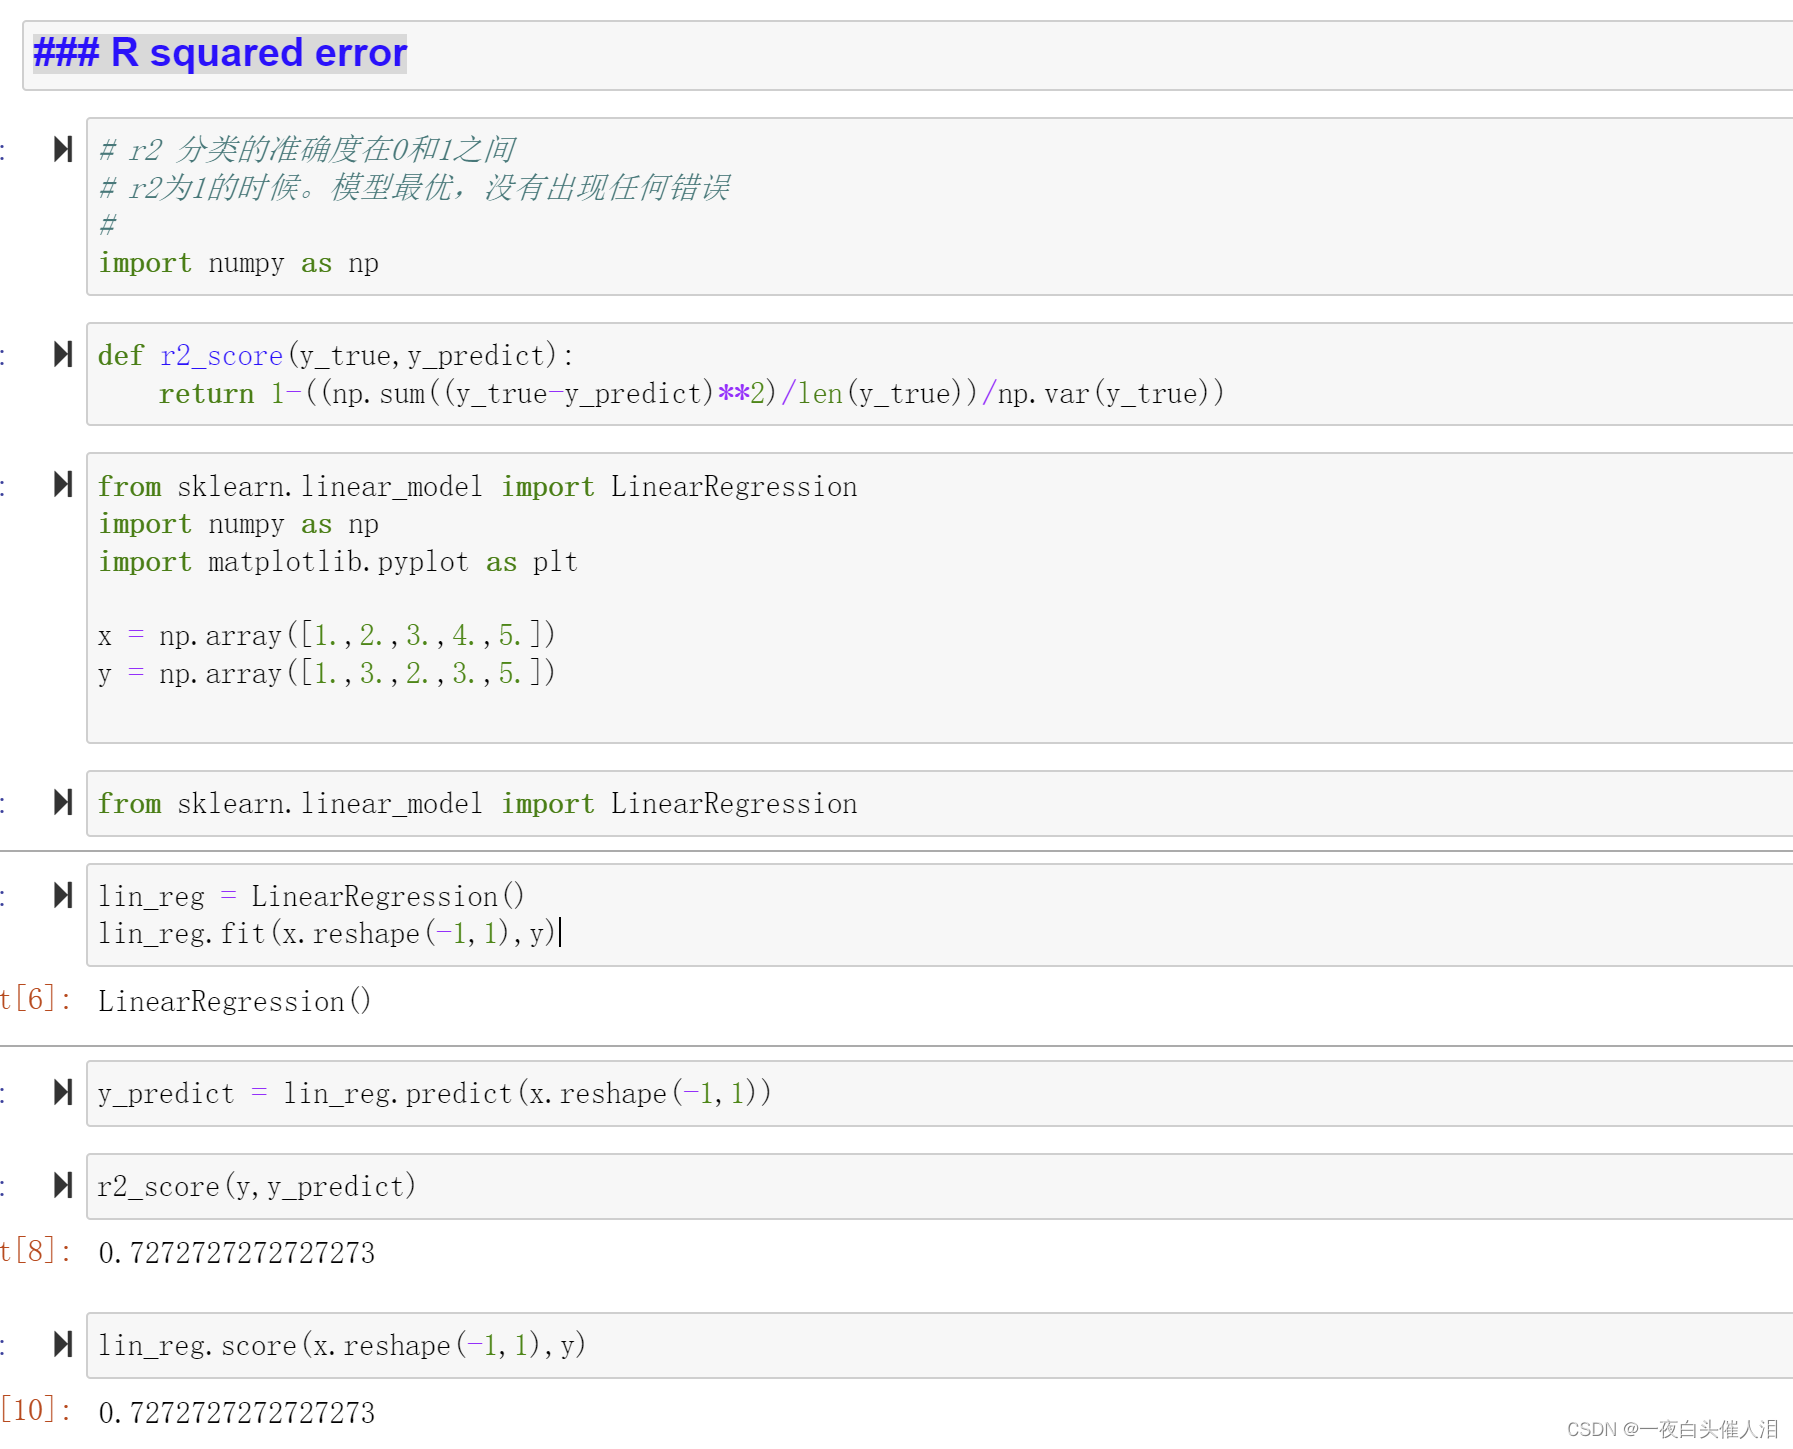Screen dimensions: 1793x1449
Task: Click the 'lin_reg = LinearRegression()' line
Action: click(311, 897)
